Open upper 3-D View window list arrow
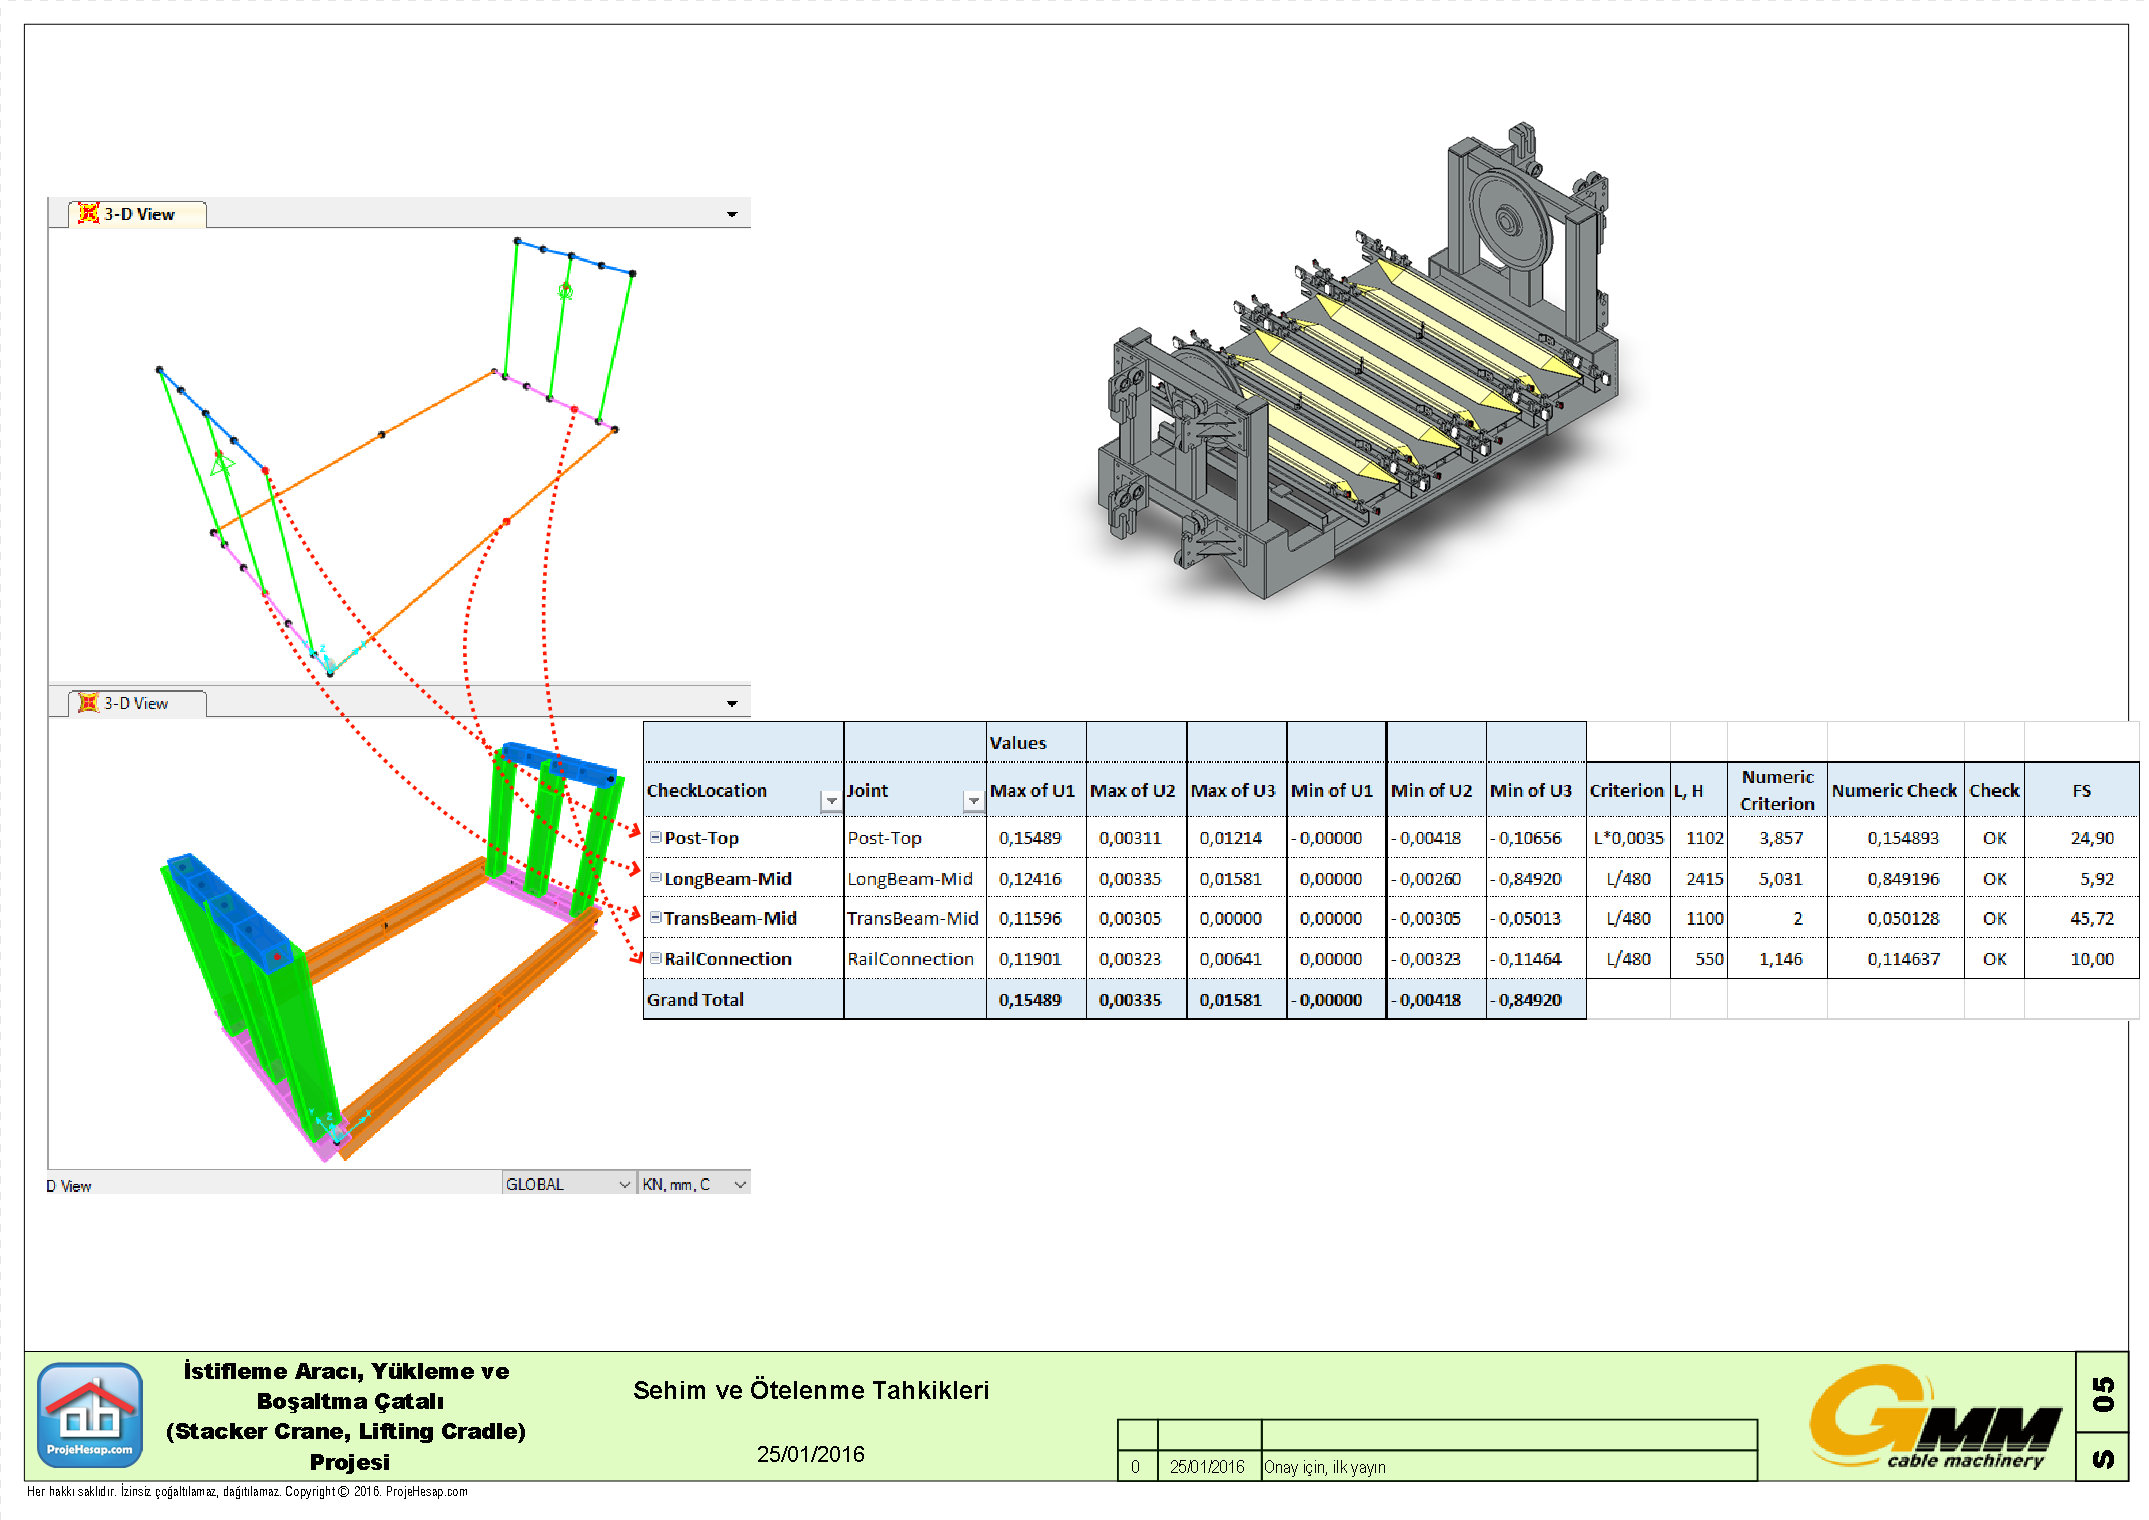The image size is (2149, 1520). 732,214
